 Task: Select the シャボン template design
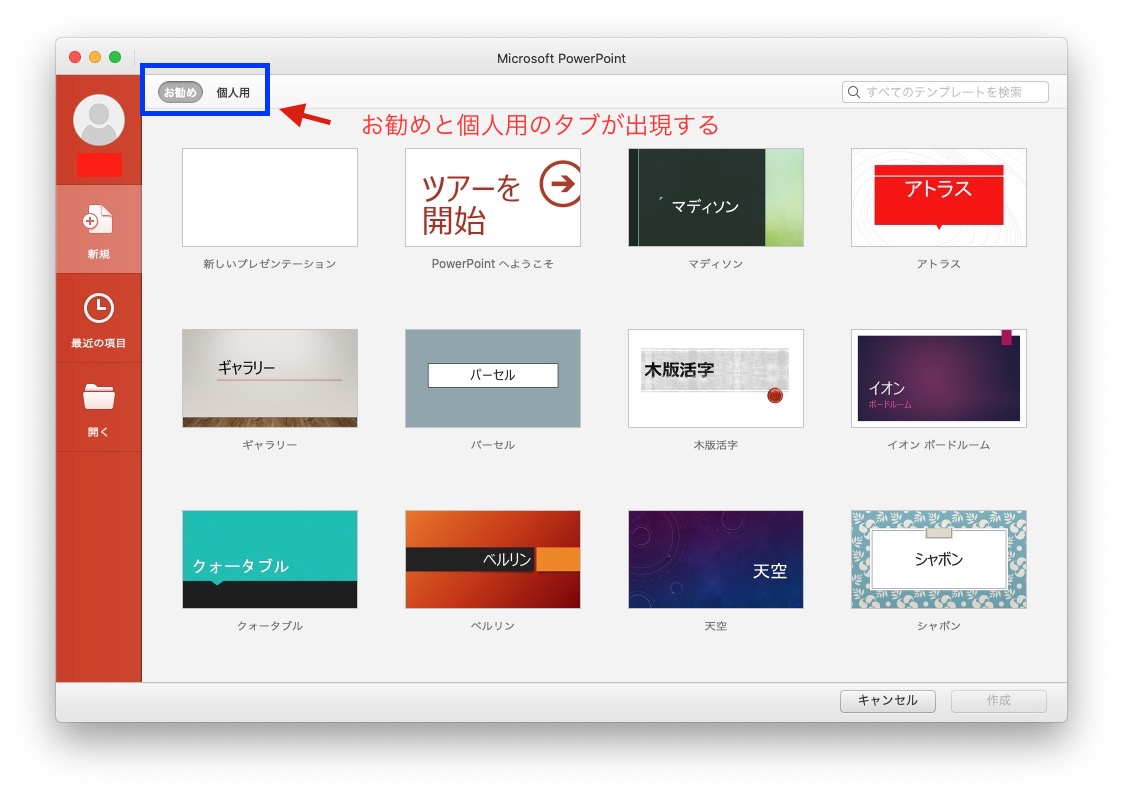[938, 559]
